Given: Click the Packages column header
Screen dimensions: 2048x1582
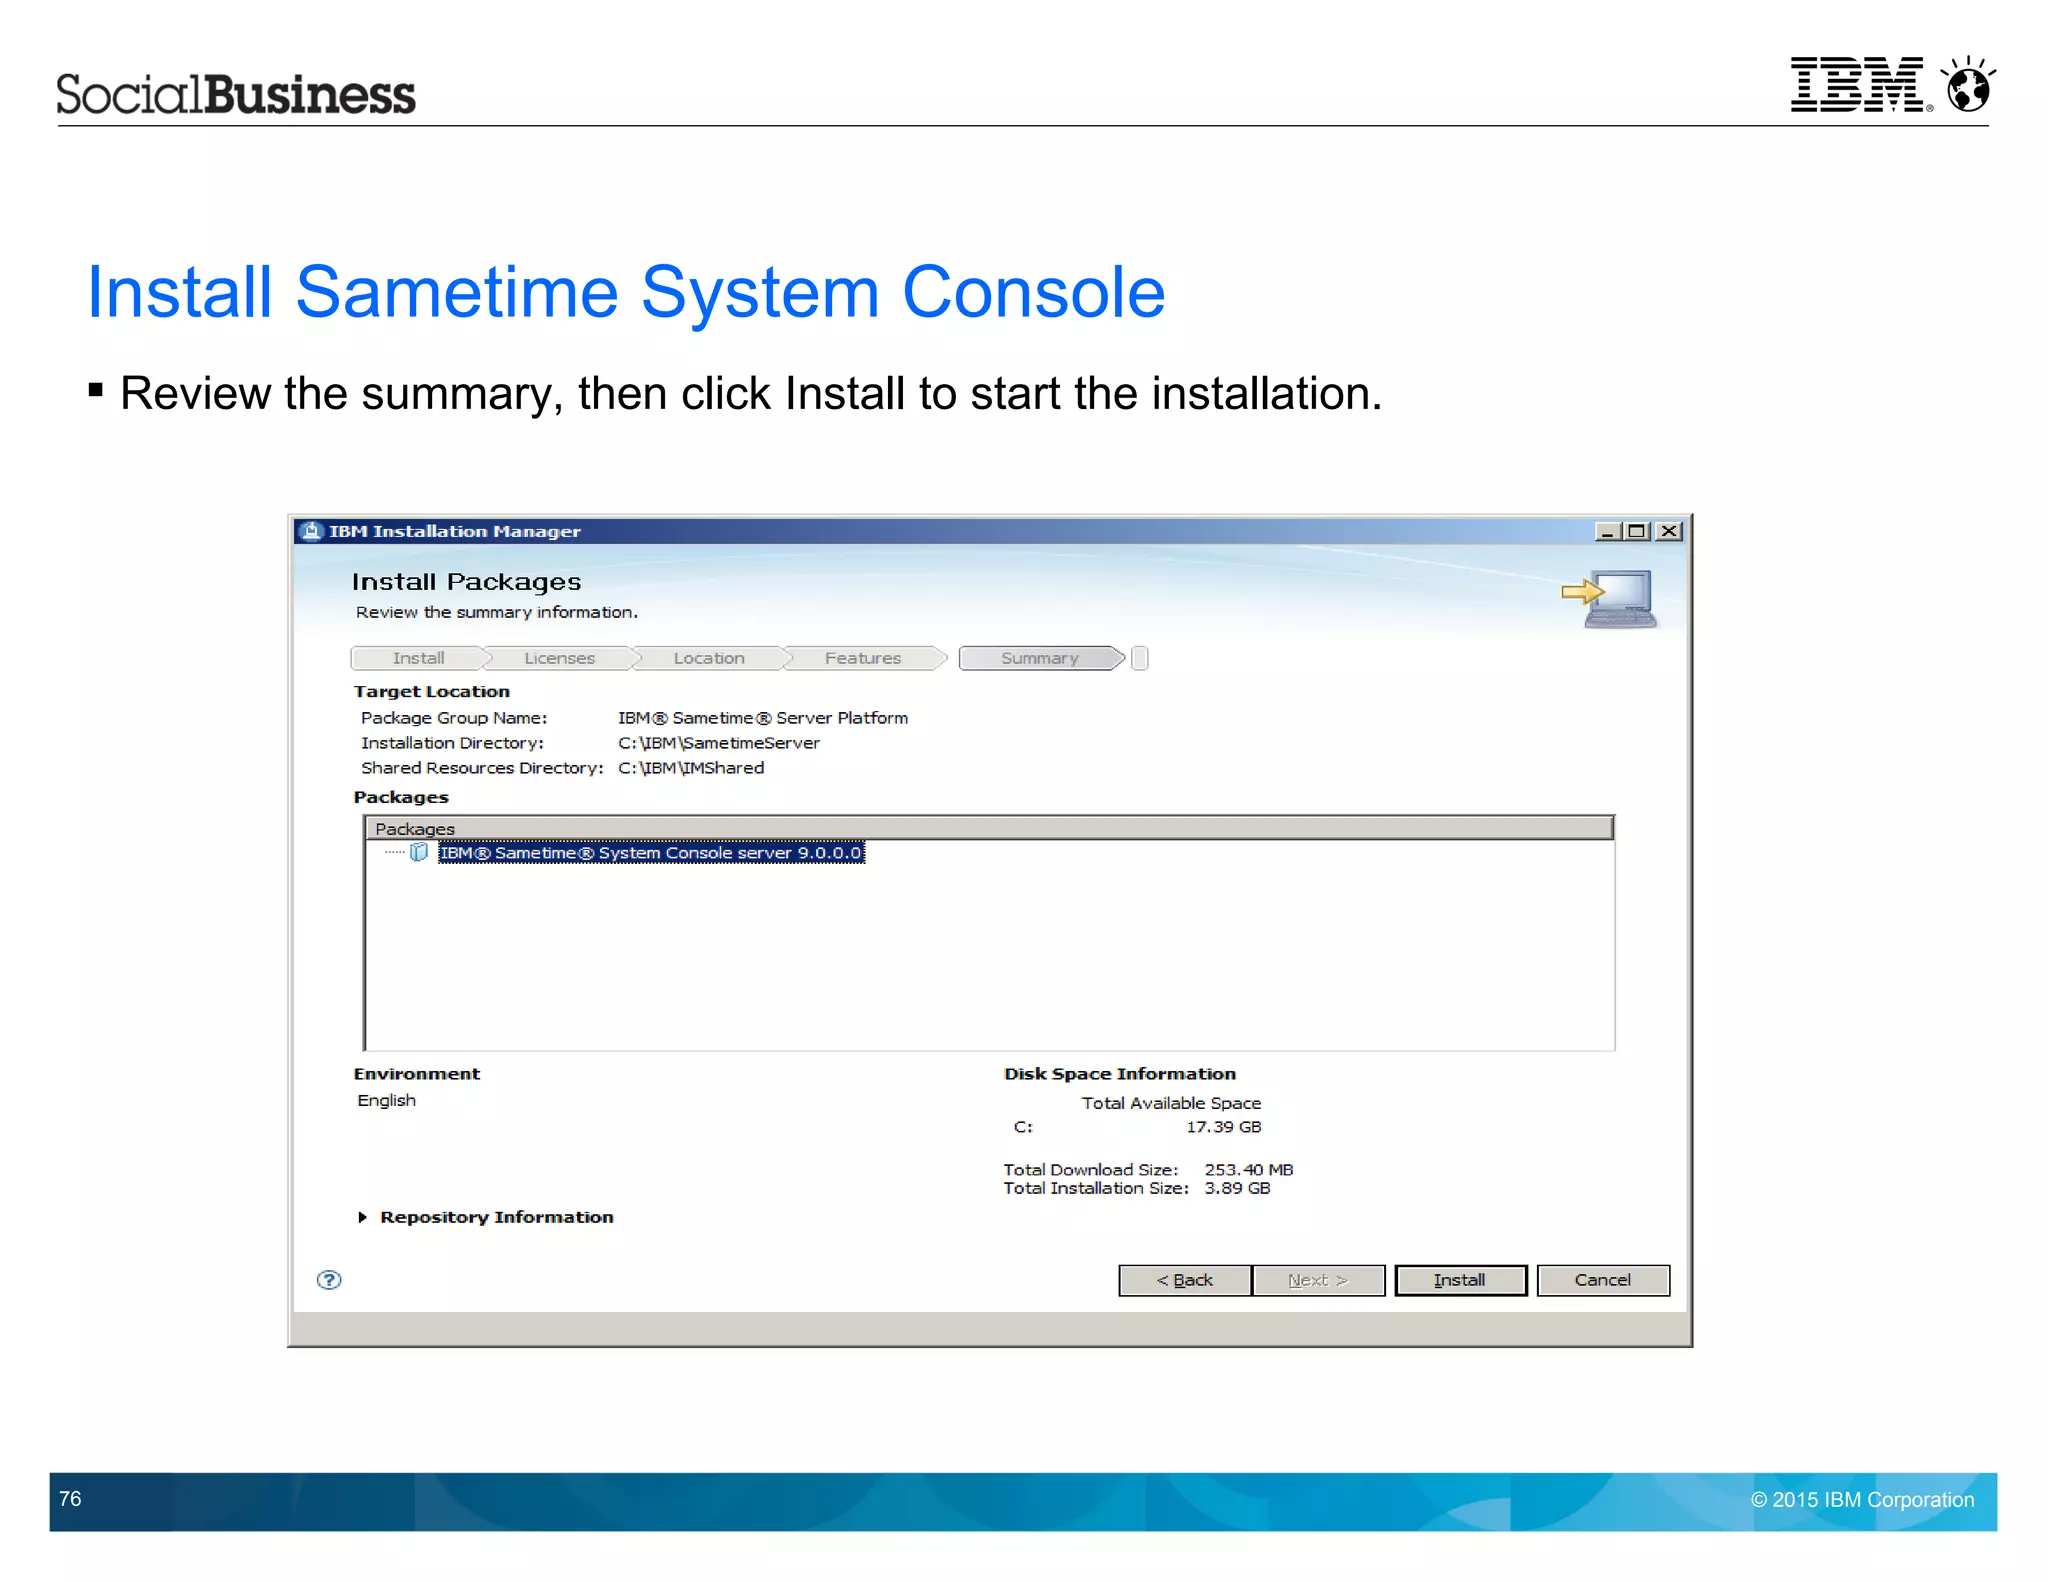Looking at the screenshot, I should (x=989, y=828).
